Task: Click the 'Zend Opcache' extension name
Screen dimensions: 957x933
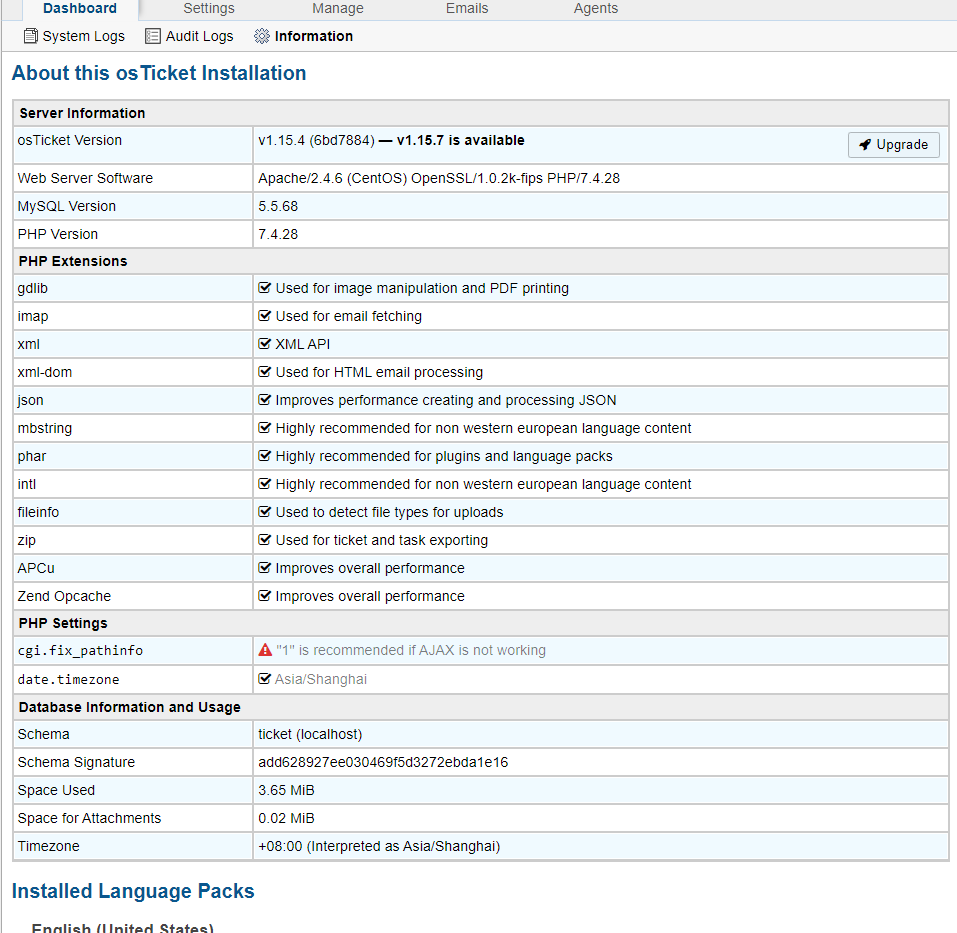Action: (x=64, y=596)
